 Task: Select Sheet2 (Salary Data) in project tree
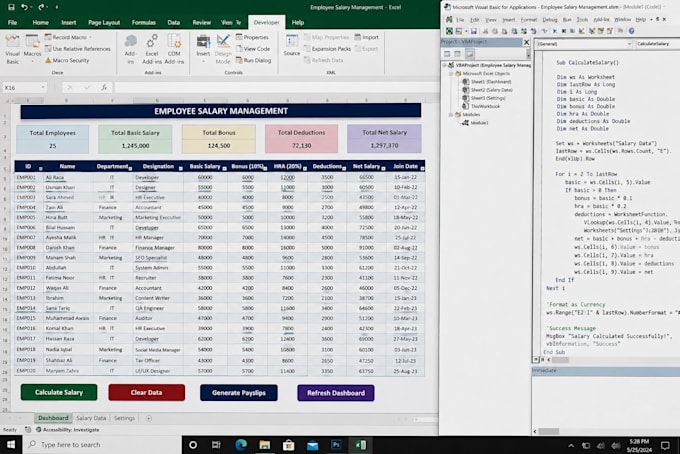(x=487, y=90)
